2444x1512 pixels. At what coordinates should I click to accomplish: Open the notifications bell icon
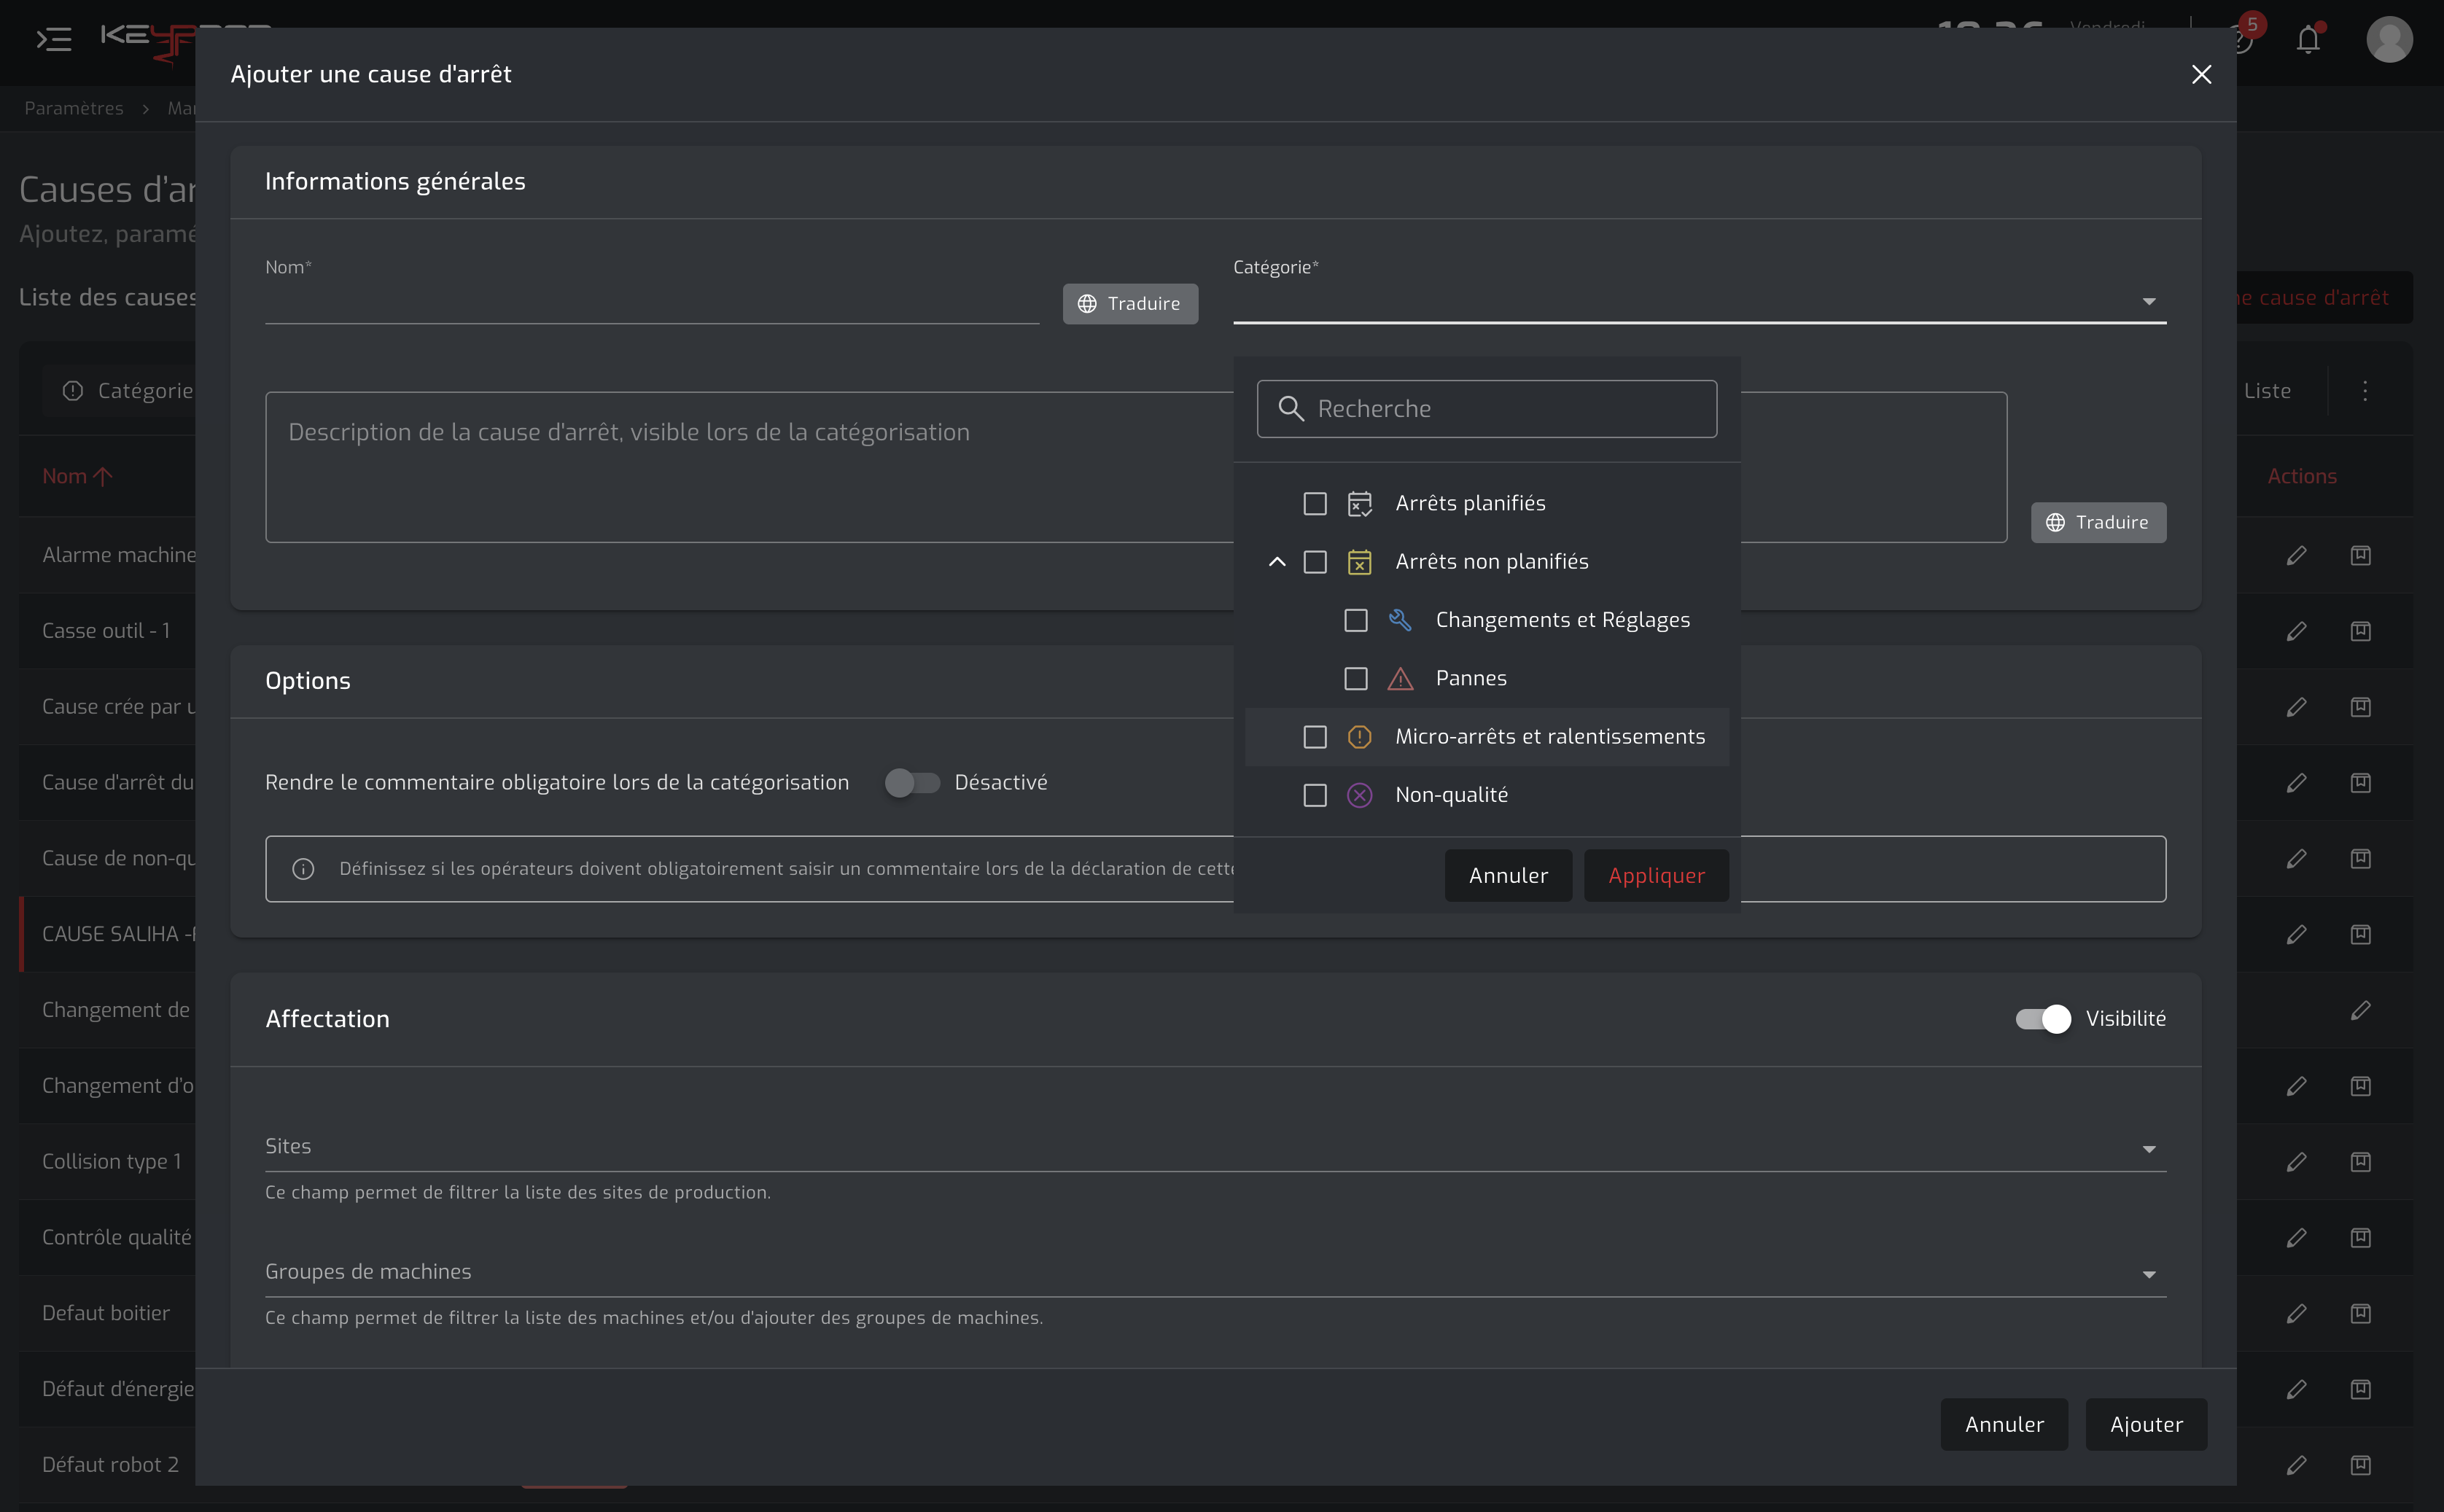[x=2308, y=39]
